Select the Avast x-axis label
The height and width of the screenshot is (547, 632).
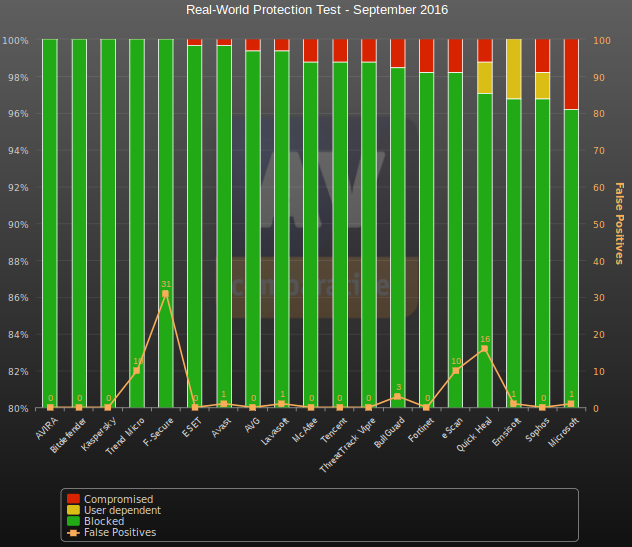pyautogui.click(x=221, y=428)
